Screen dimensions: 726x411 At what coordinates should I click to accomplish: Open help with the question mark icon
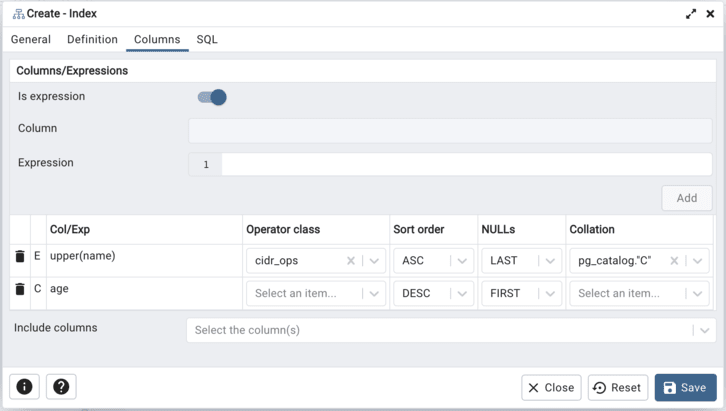[61, 387]
